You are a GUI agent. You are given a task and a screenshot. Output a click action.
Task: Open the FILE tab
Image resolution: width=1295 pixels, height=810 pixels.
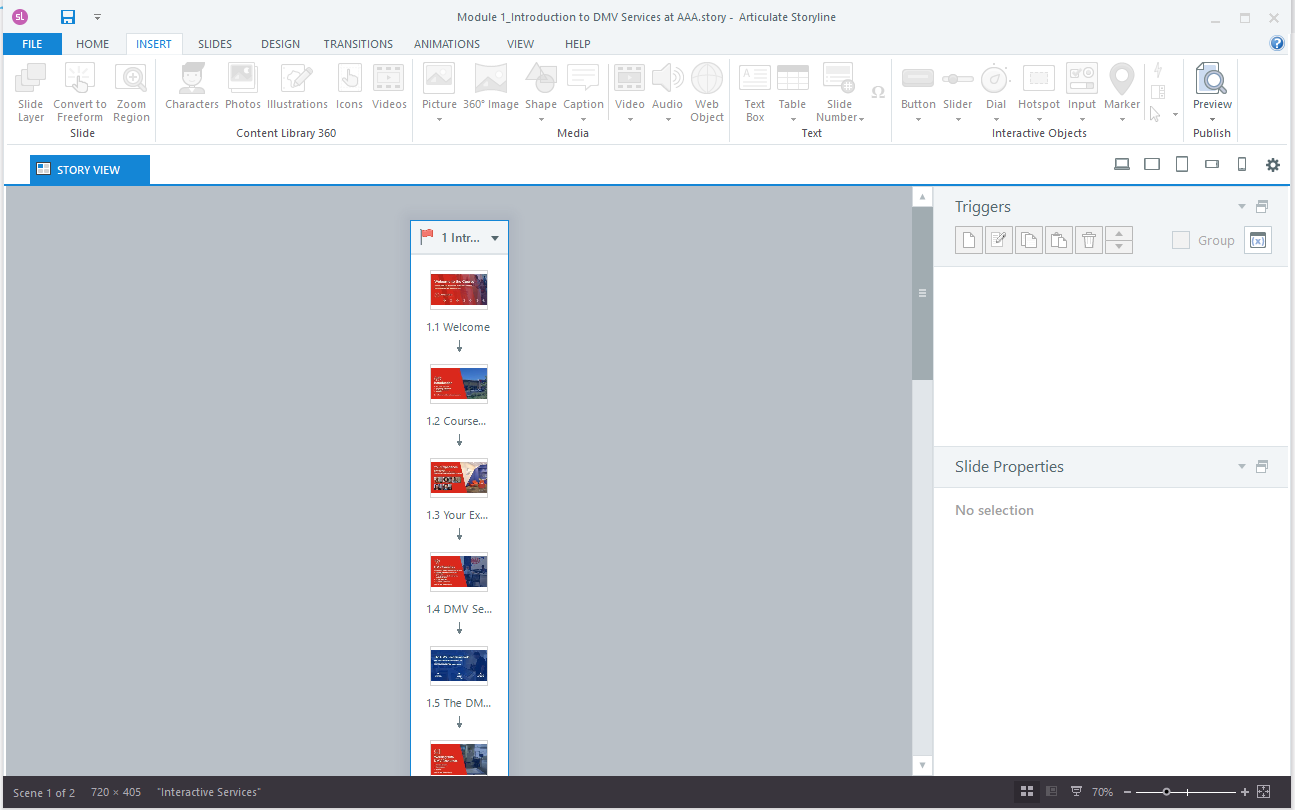(32, 44)
